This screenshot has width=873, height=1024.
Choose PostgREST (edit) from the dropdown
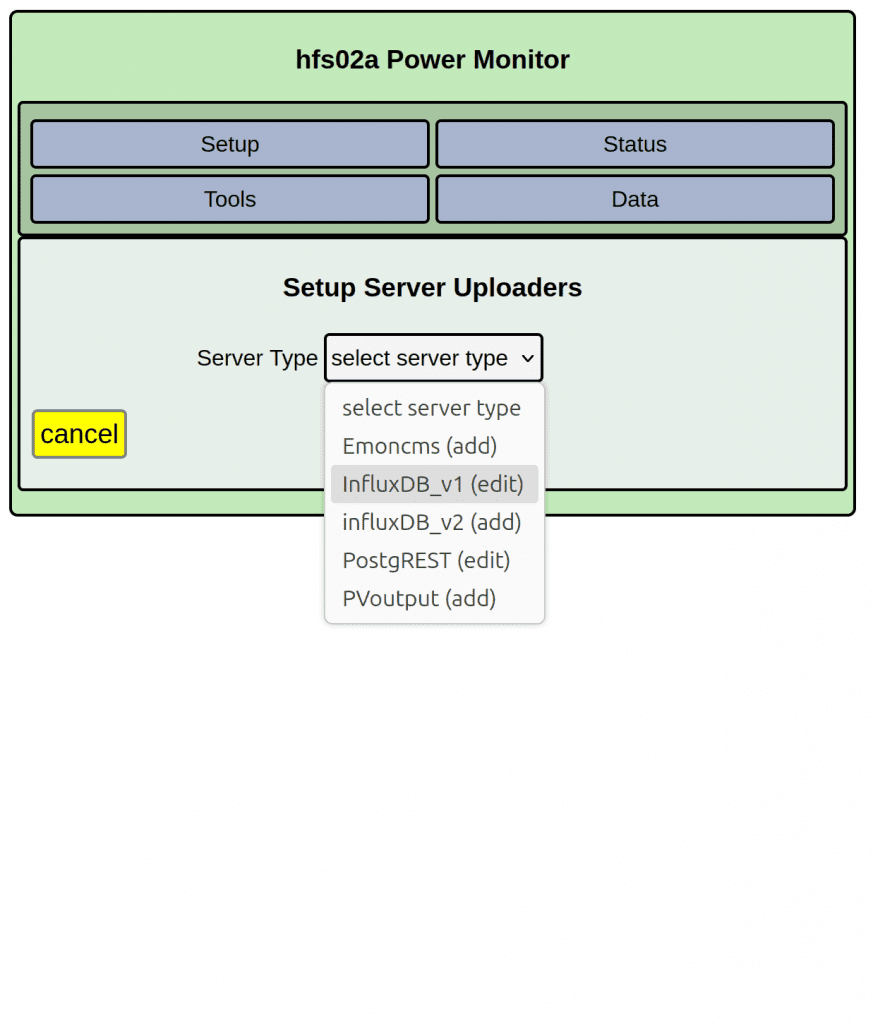(x=426, y=560)
